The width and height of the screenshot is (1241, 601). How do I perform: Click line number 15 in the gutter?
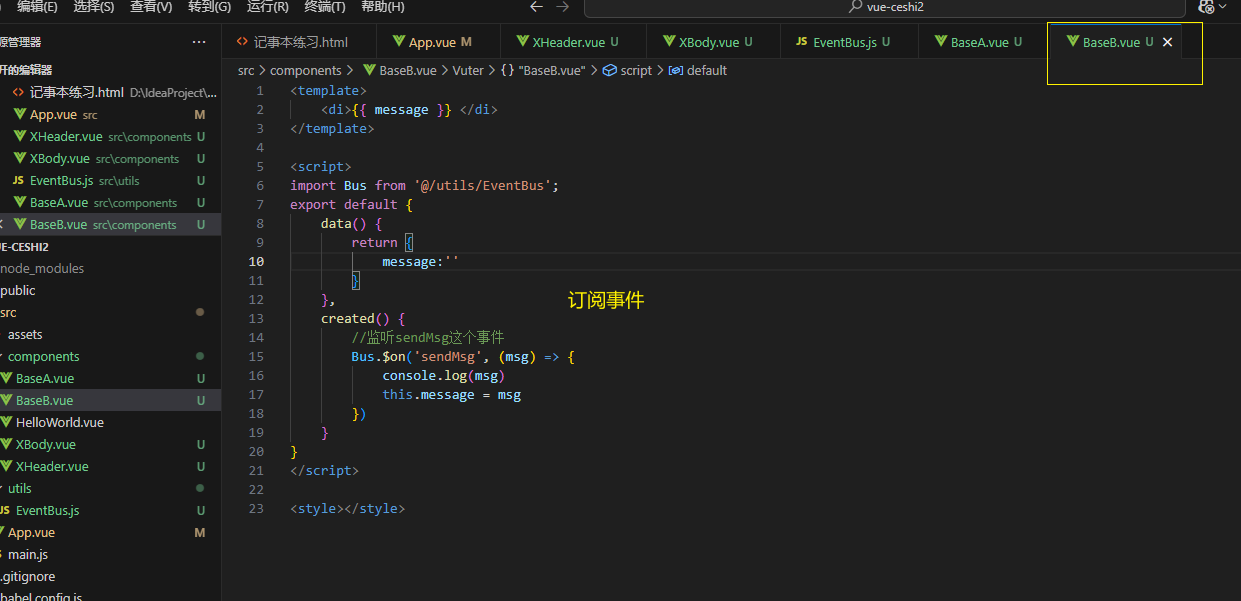coord(257,356)
